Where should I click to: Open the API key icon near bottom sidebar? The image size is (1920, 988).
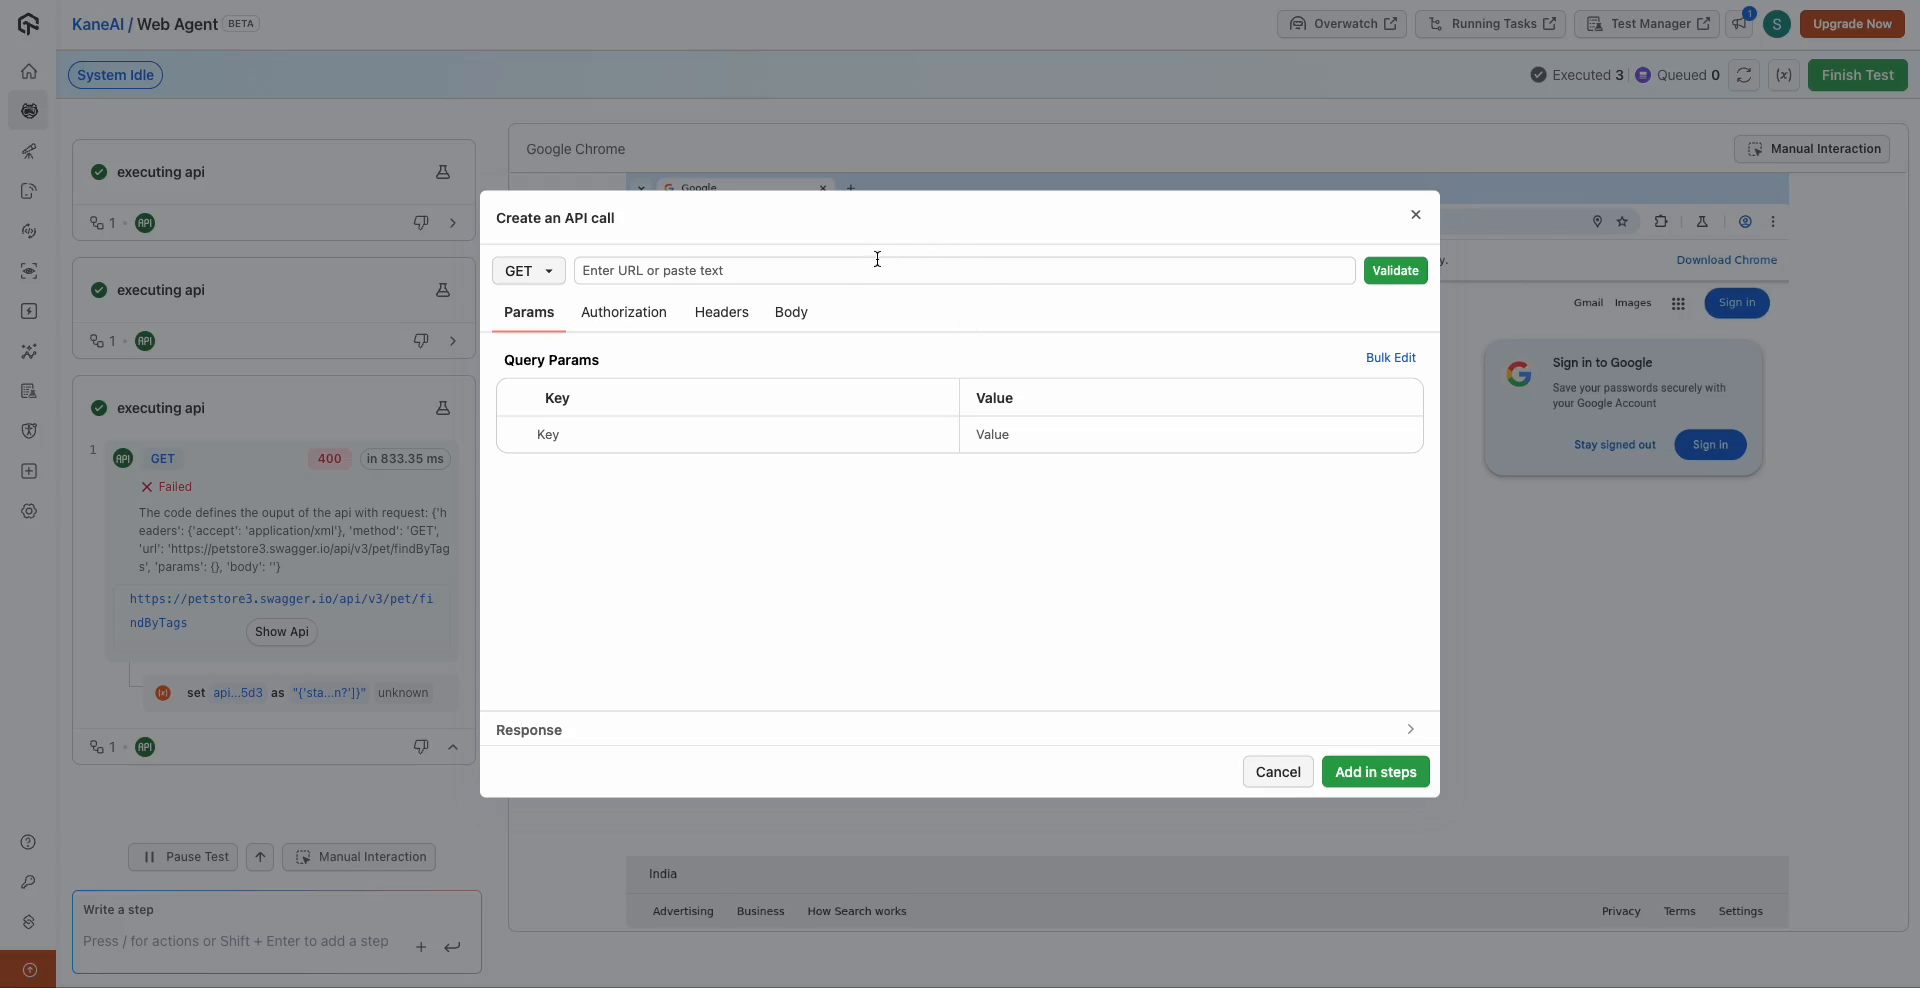(x=29, y=883)
